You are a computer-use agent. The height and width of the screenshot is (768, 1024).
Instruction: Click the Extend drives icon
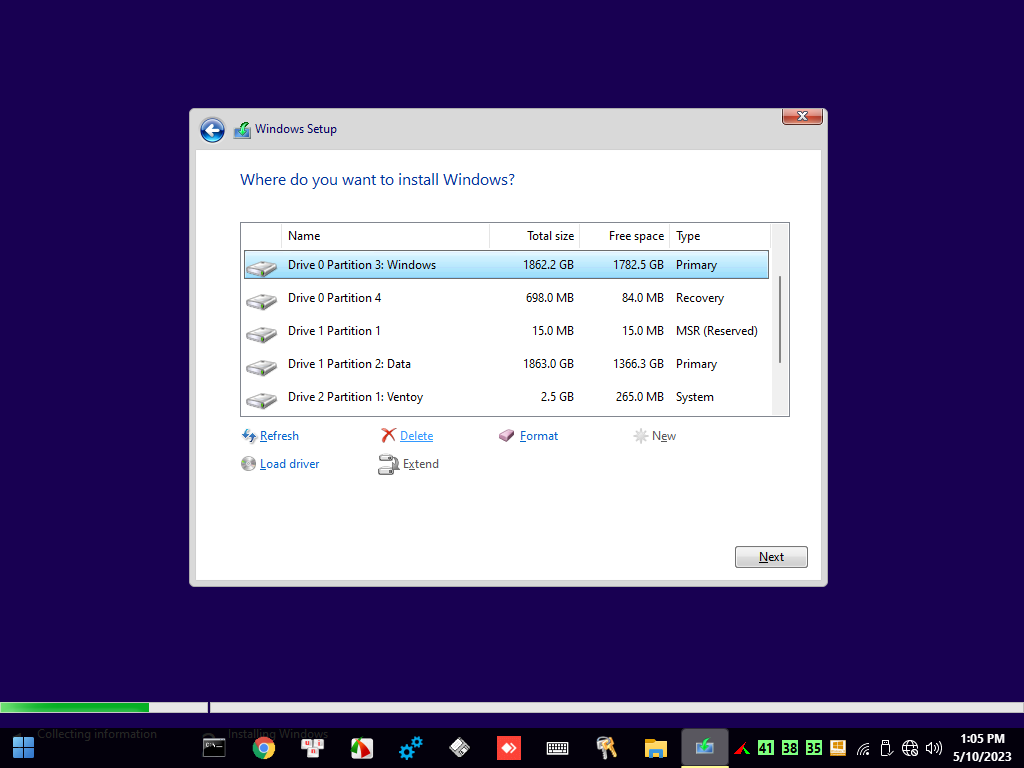point(389,464)
